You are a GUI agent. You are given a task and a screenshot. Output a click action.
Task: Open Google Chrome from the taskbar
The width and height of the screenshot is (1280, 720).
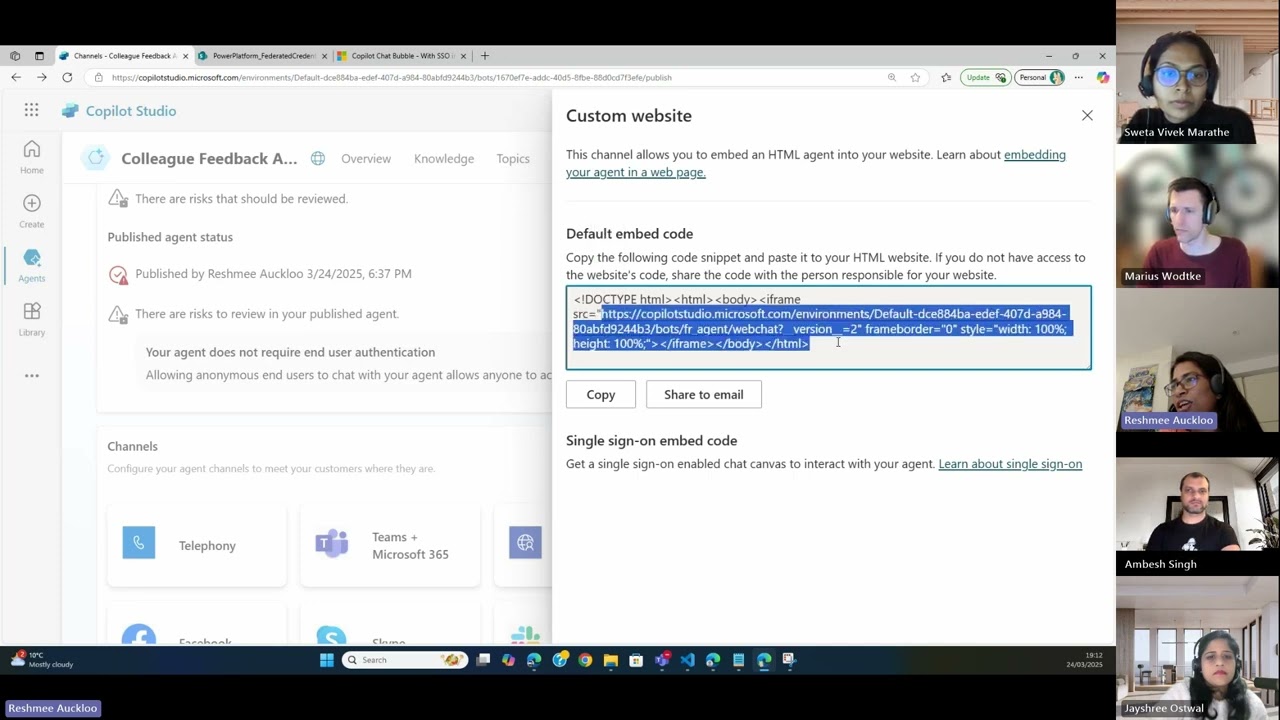point(585,660)
